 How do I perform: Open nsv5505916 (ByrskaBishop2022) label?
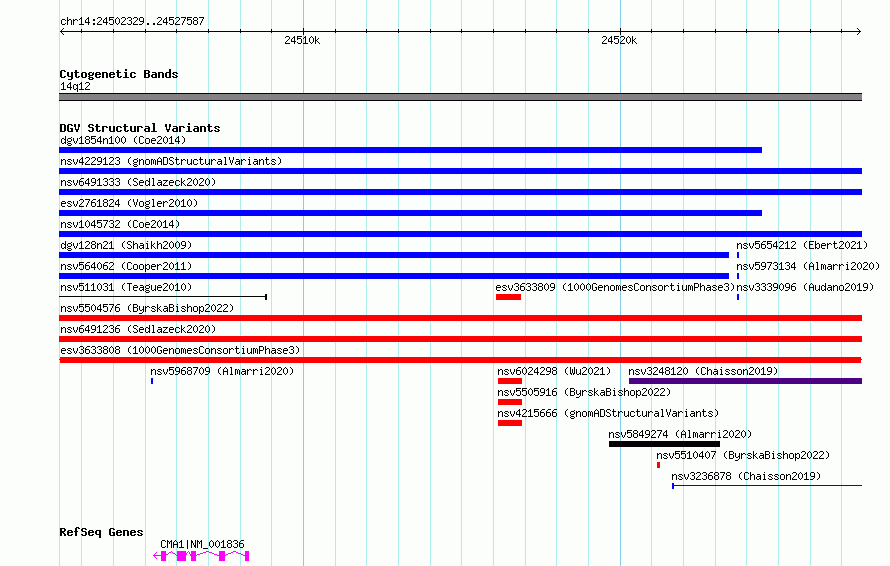[584, 392]
